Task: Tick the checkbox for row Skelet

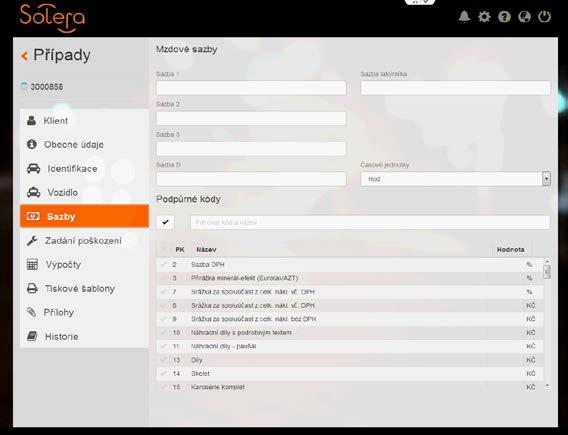Action: coord(164,373)
